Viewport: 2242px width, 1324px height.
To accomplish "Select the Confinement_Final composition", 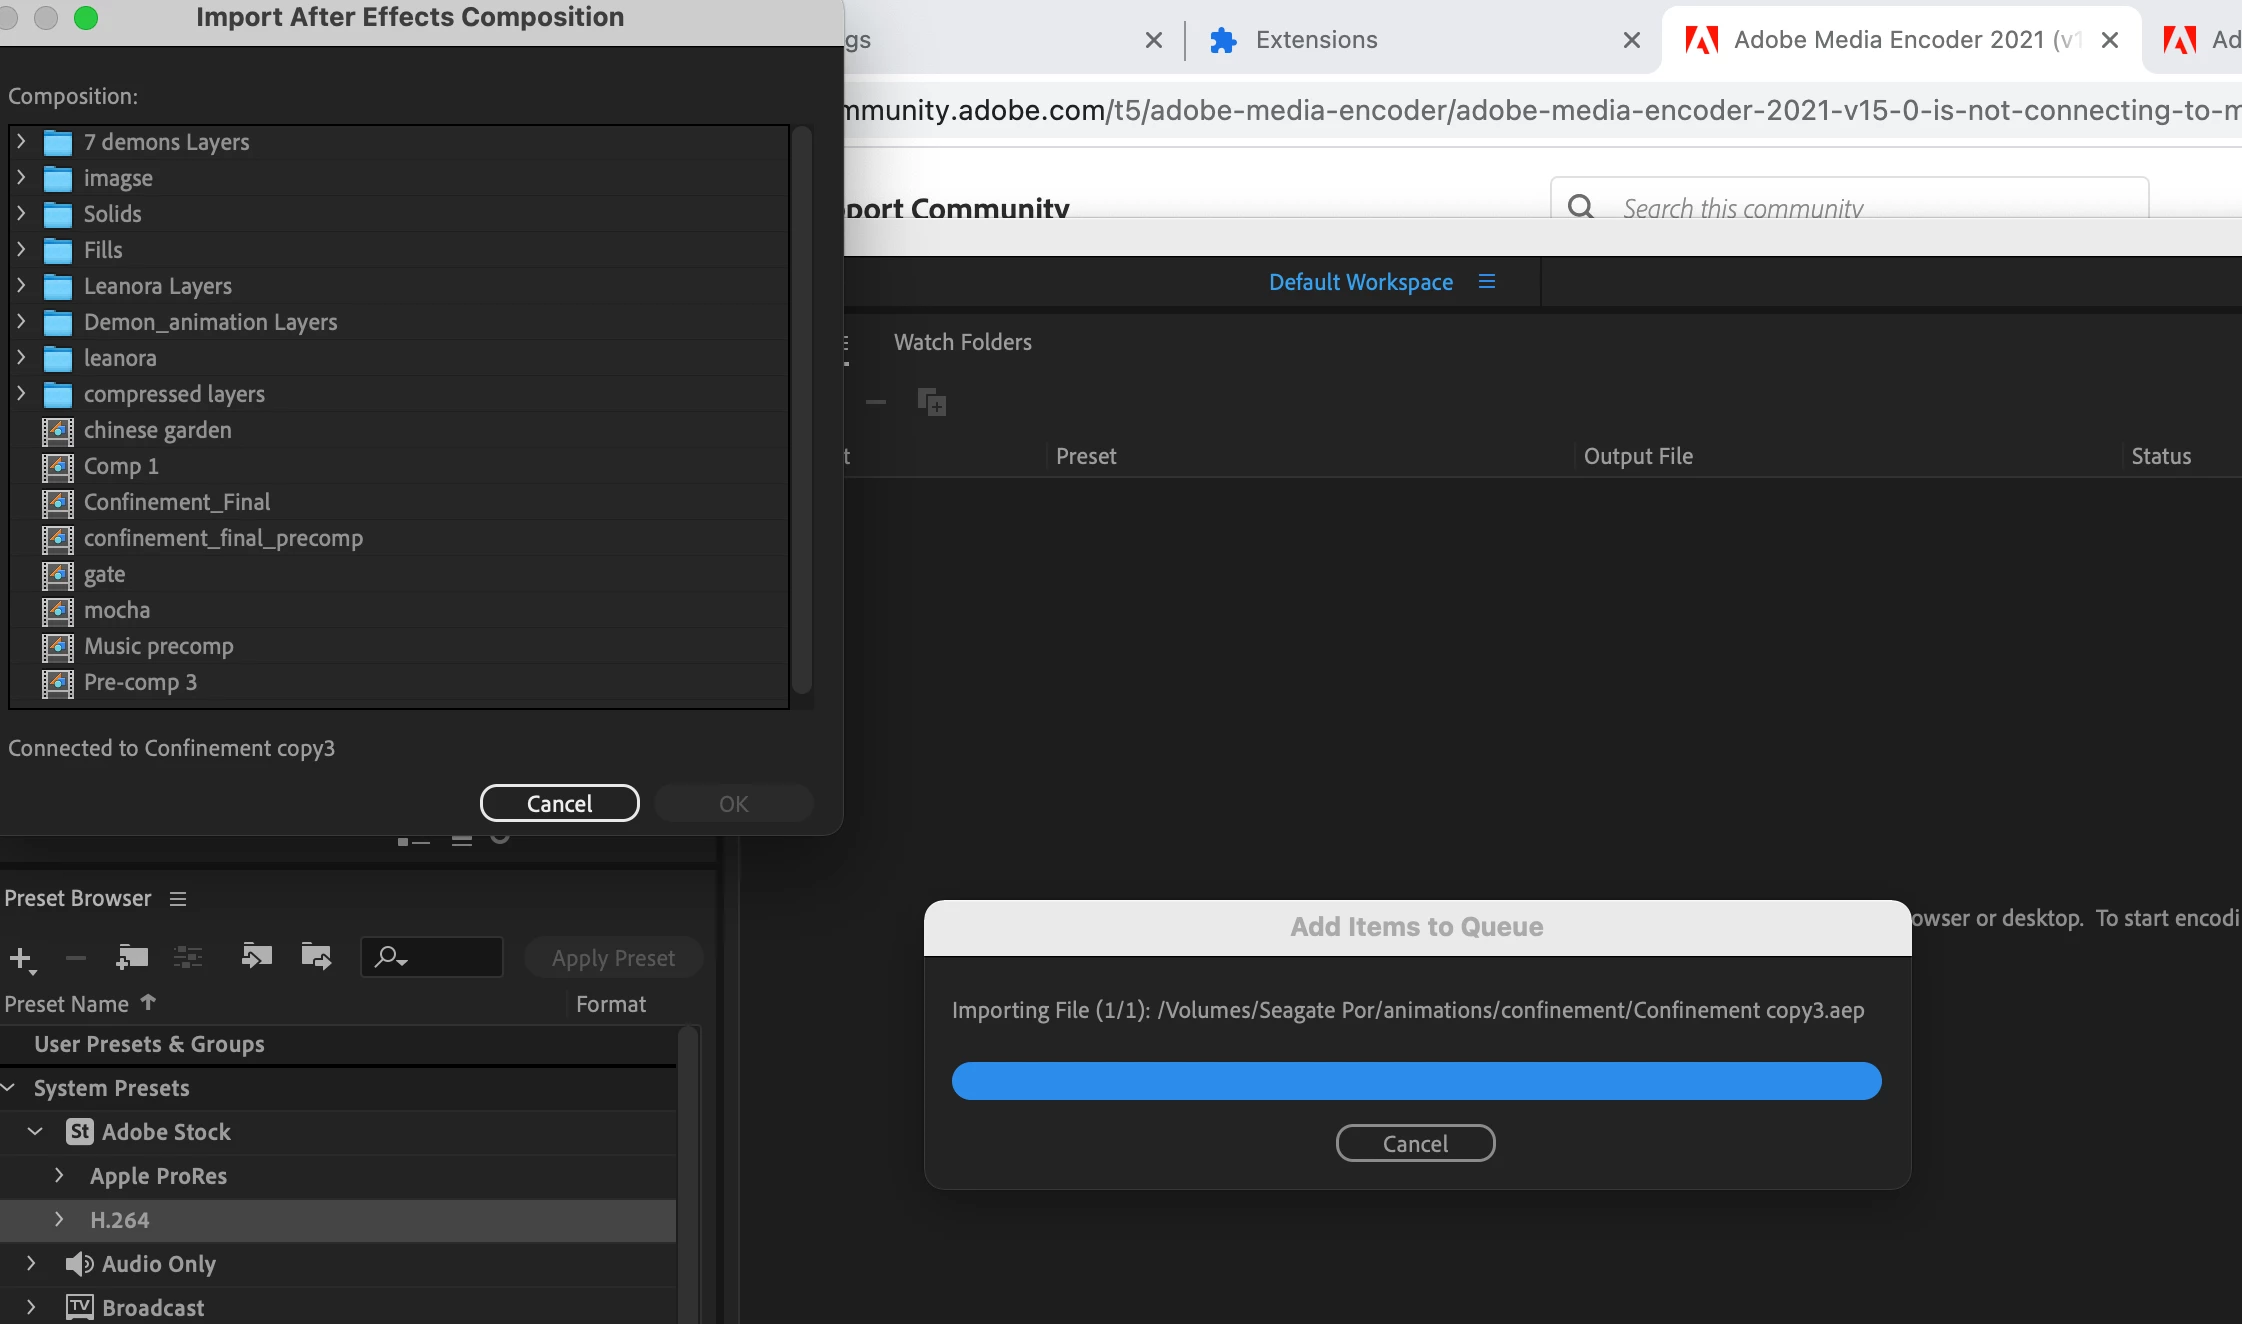I will (x=177, y=502).
